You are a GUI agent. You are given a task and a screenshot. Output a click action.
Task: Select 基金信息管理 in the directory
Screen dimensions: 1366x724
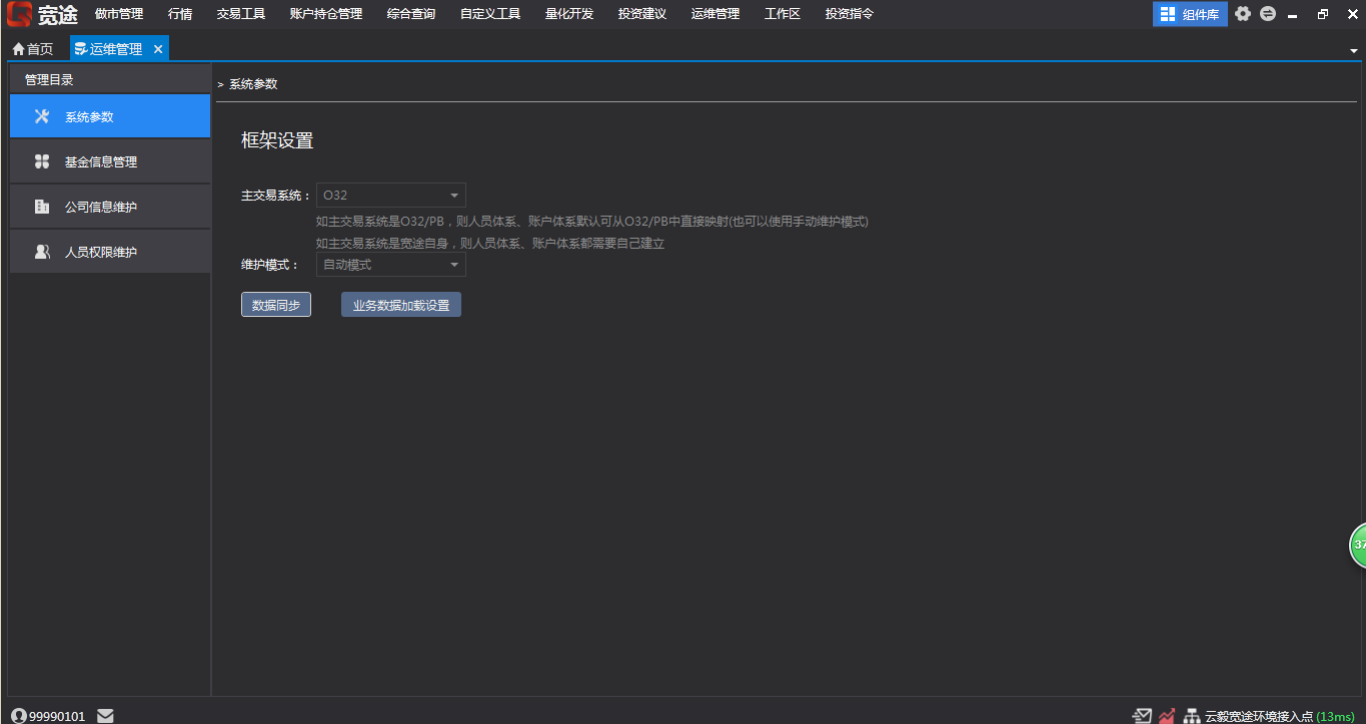110,161
